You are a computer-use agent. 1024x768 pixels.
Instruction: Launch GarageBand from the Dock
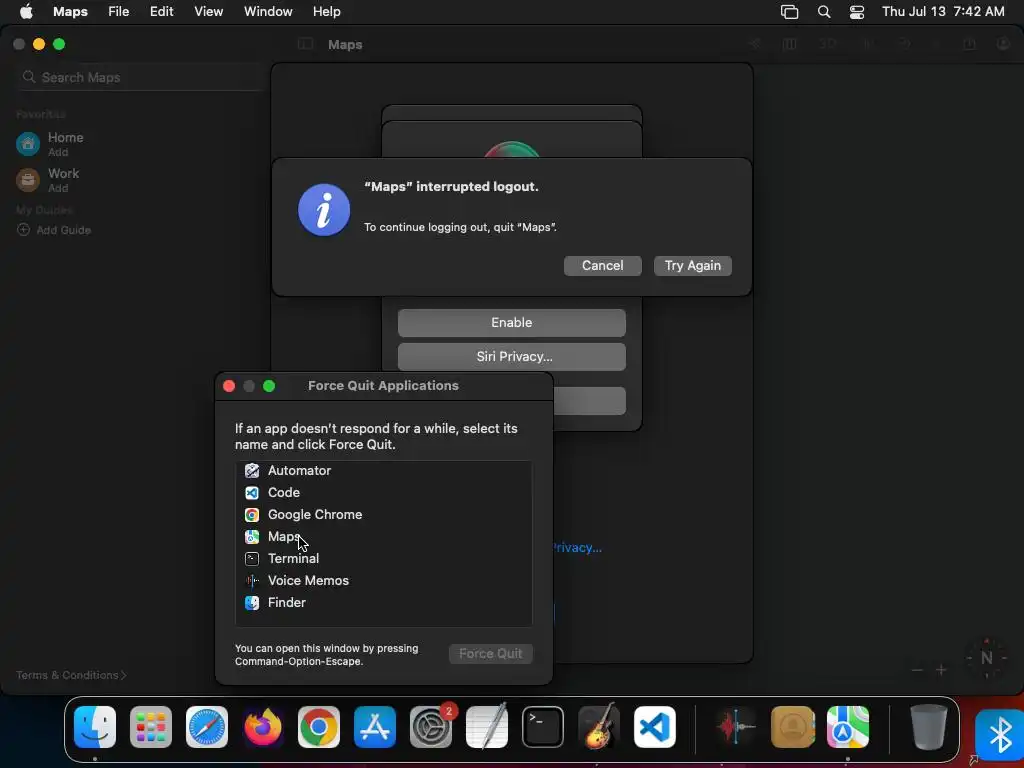599,727
